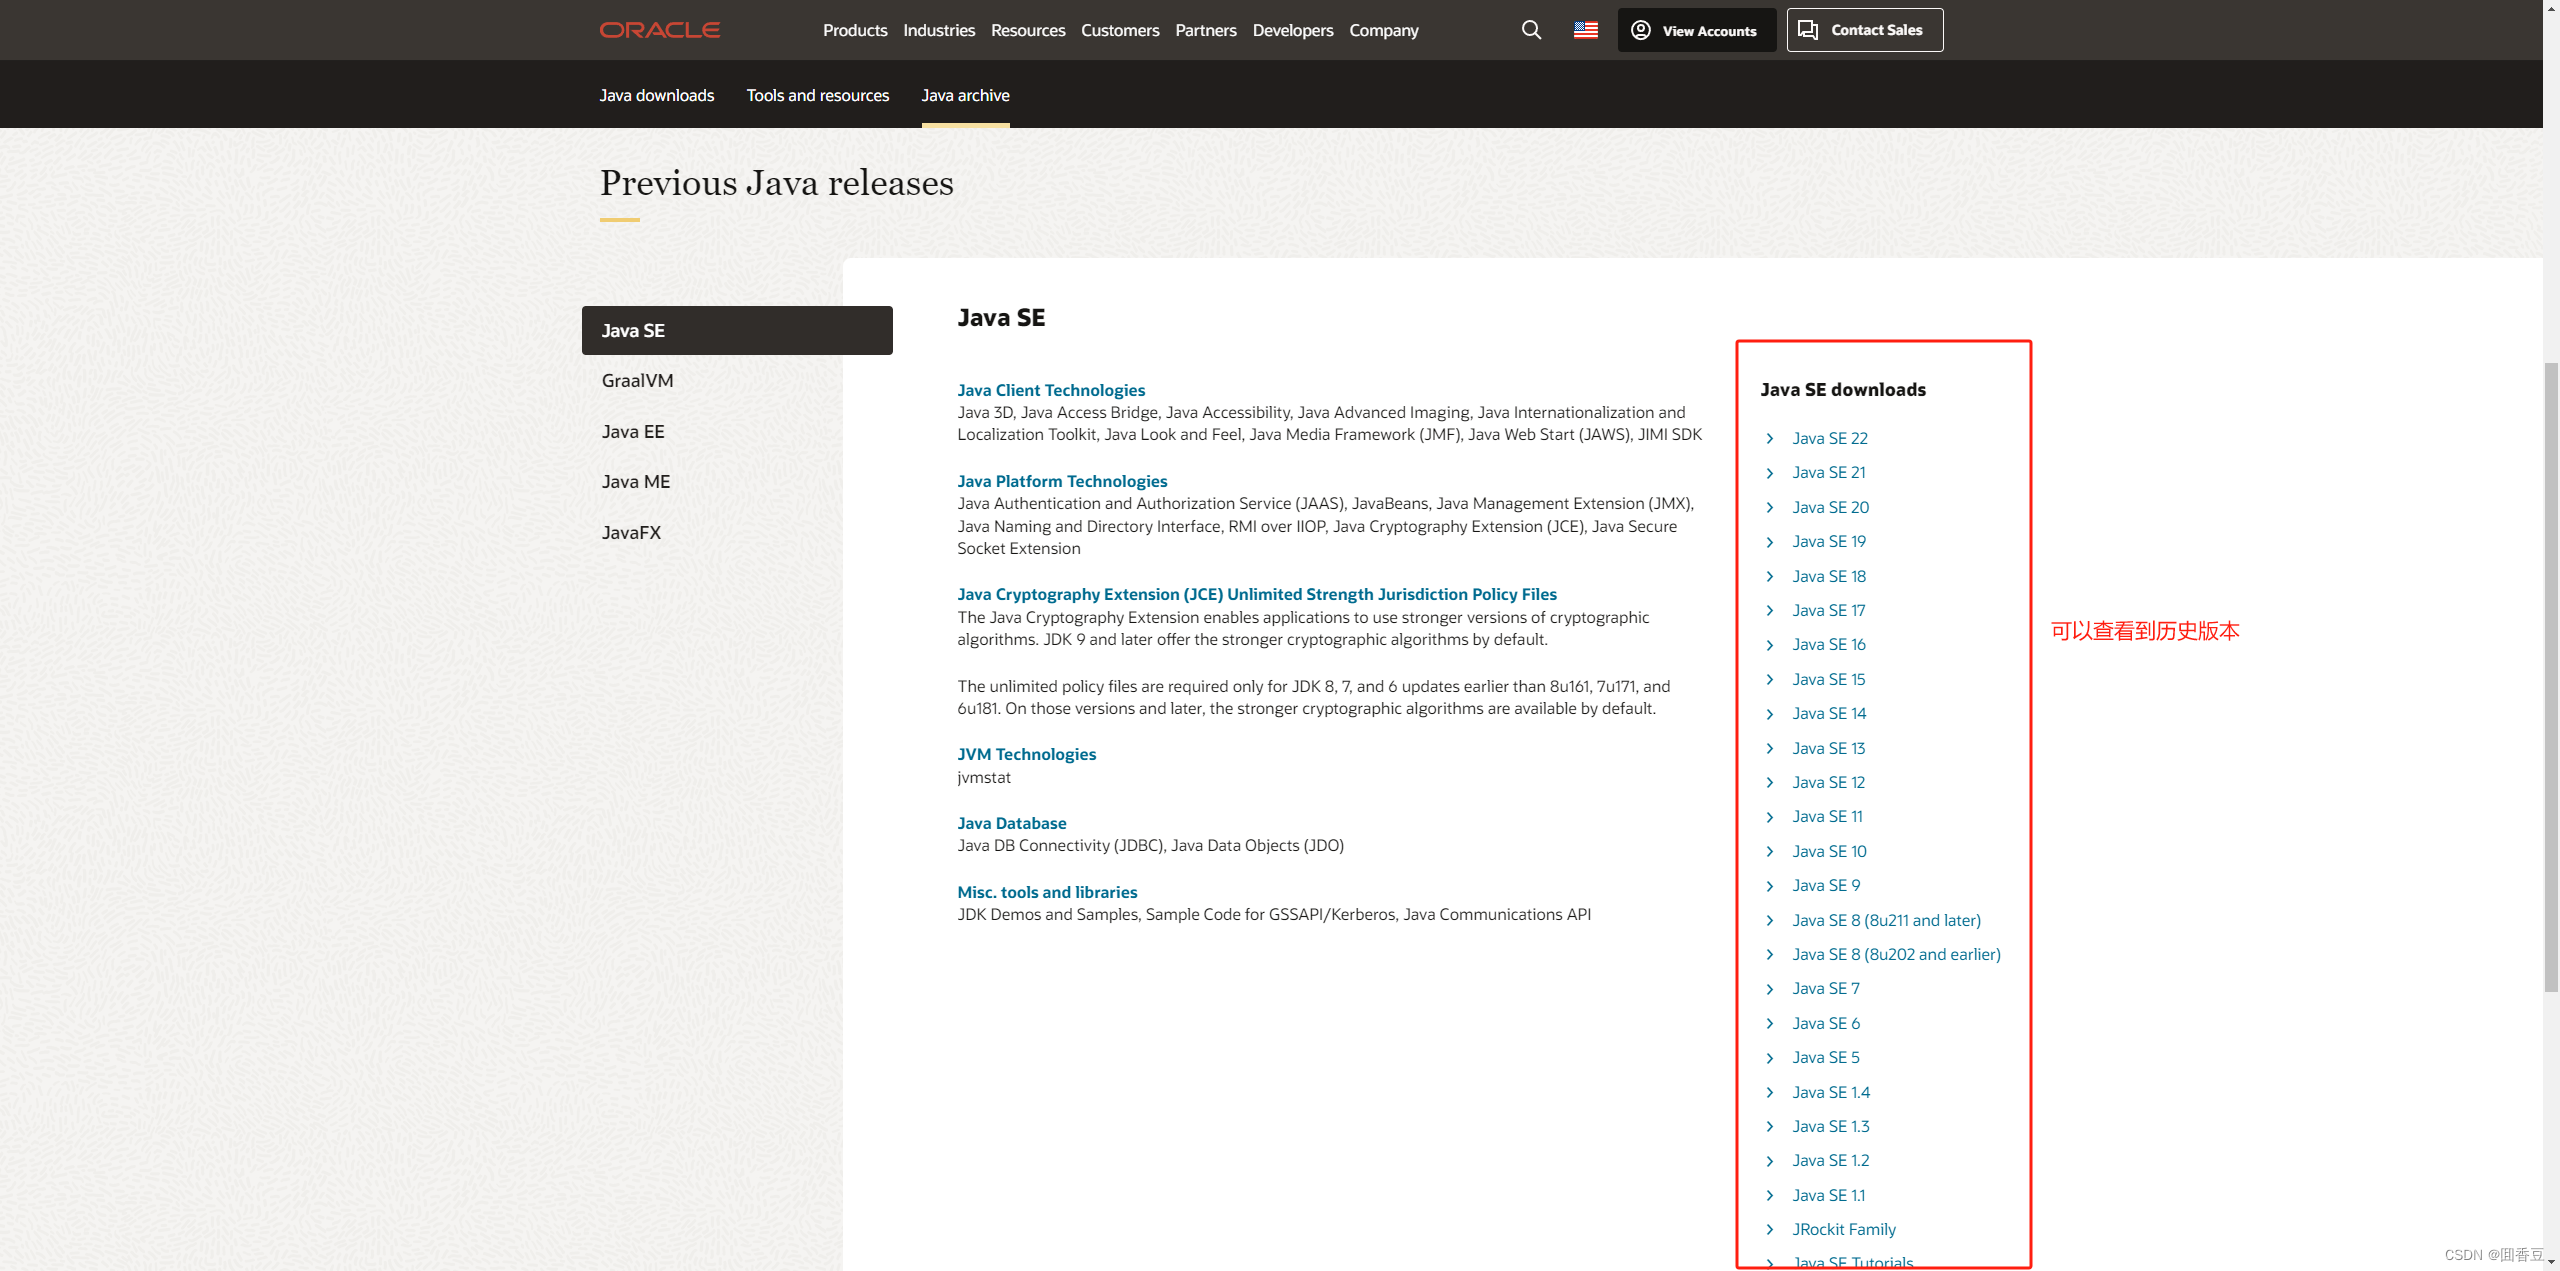Switch to the Tools and resources tab

[817, 95]
